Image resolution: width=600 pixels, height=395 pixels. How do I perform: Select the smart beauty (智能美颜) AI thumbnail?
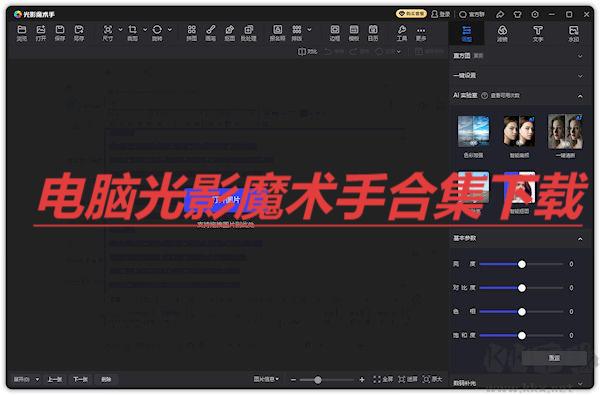519,132
